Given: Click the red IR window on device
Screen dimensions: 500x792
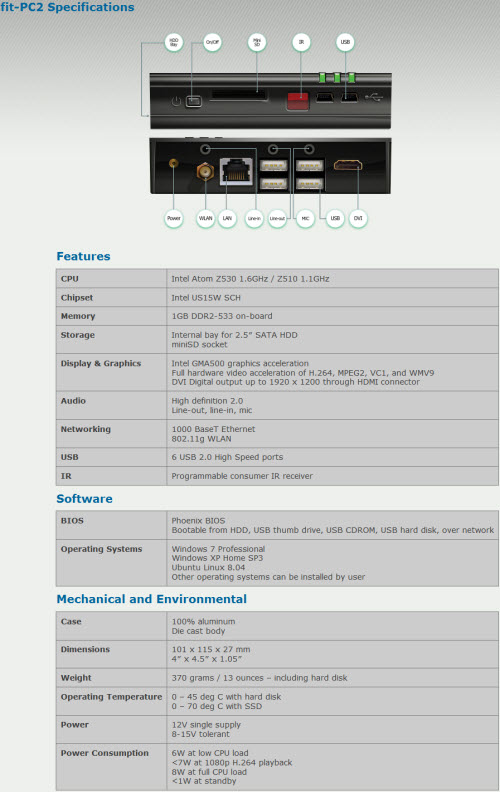Looking at the screenshot, I should [x=297, y=101].
